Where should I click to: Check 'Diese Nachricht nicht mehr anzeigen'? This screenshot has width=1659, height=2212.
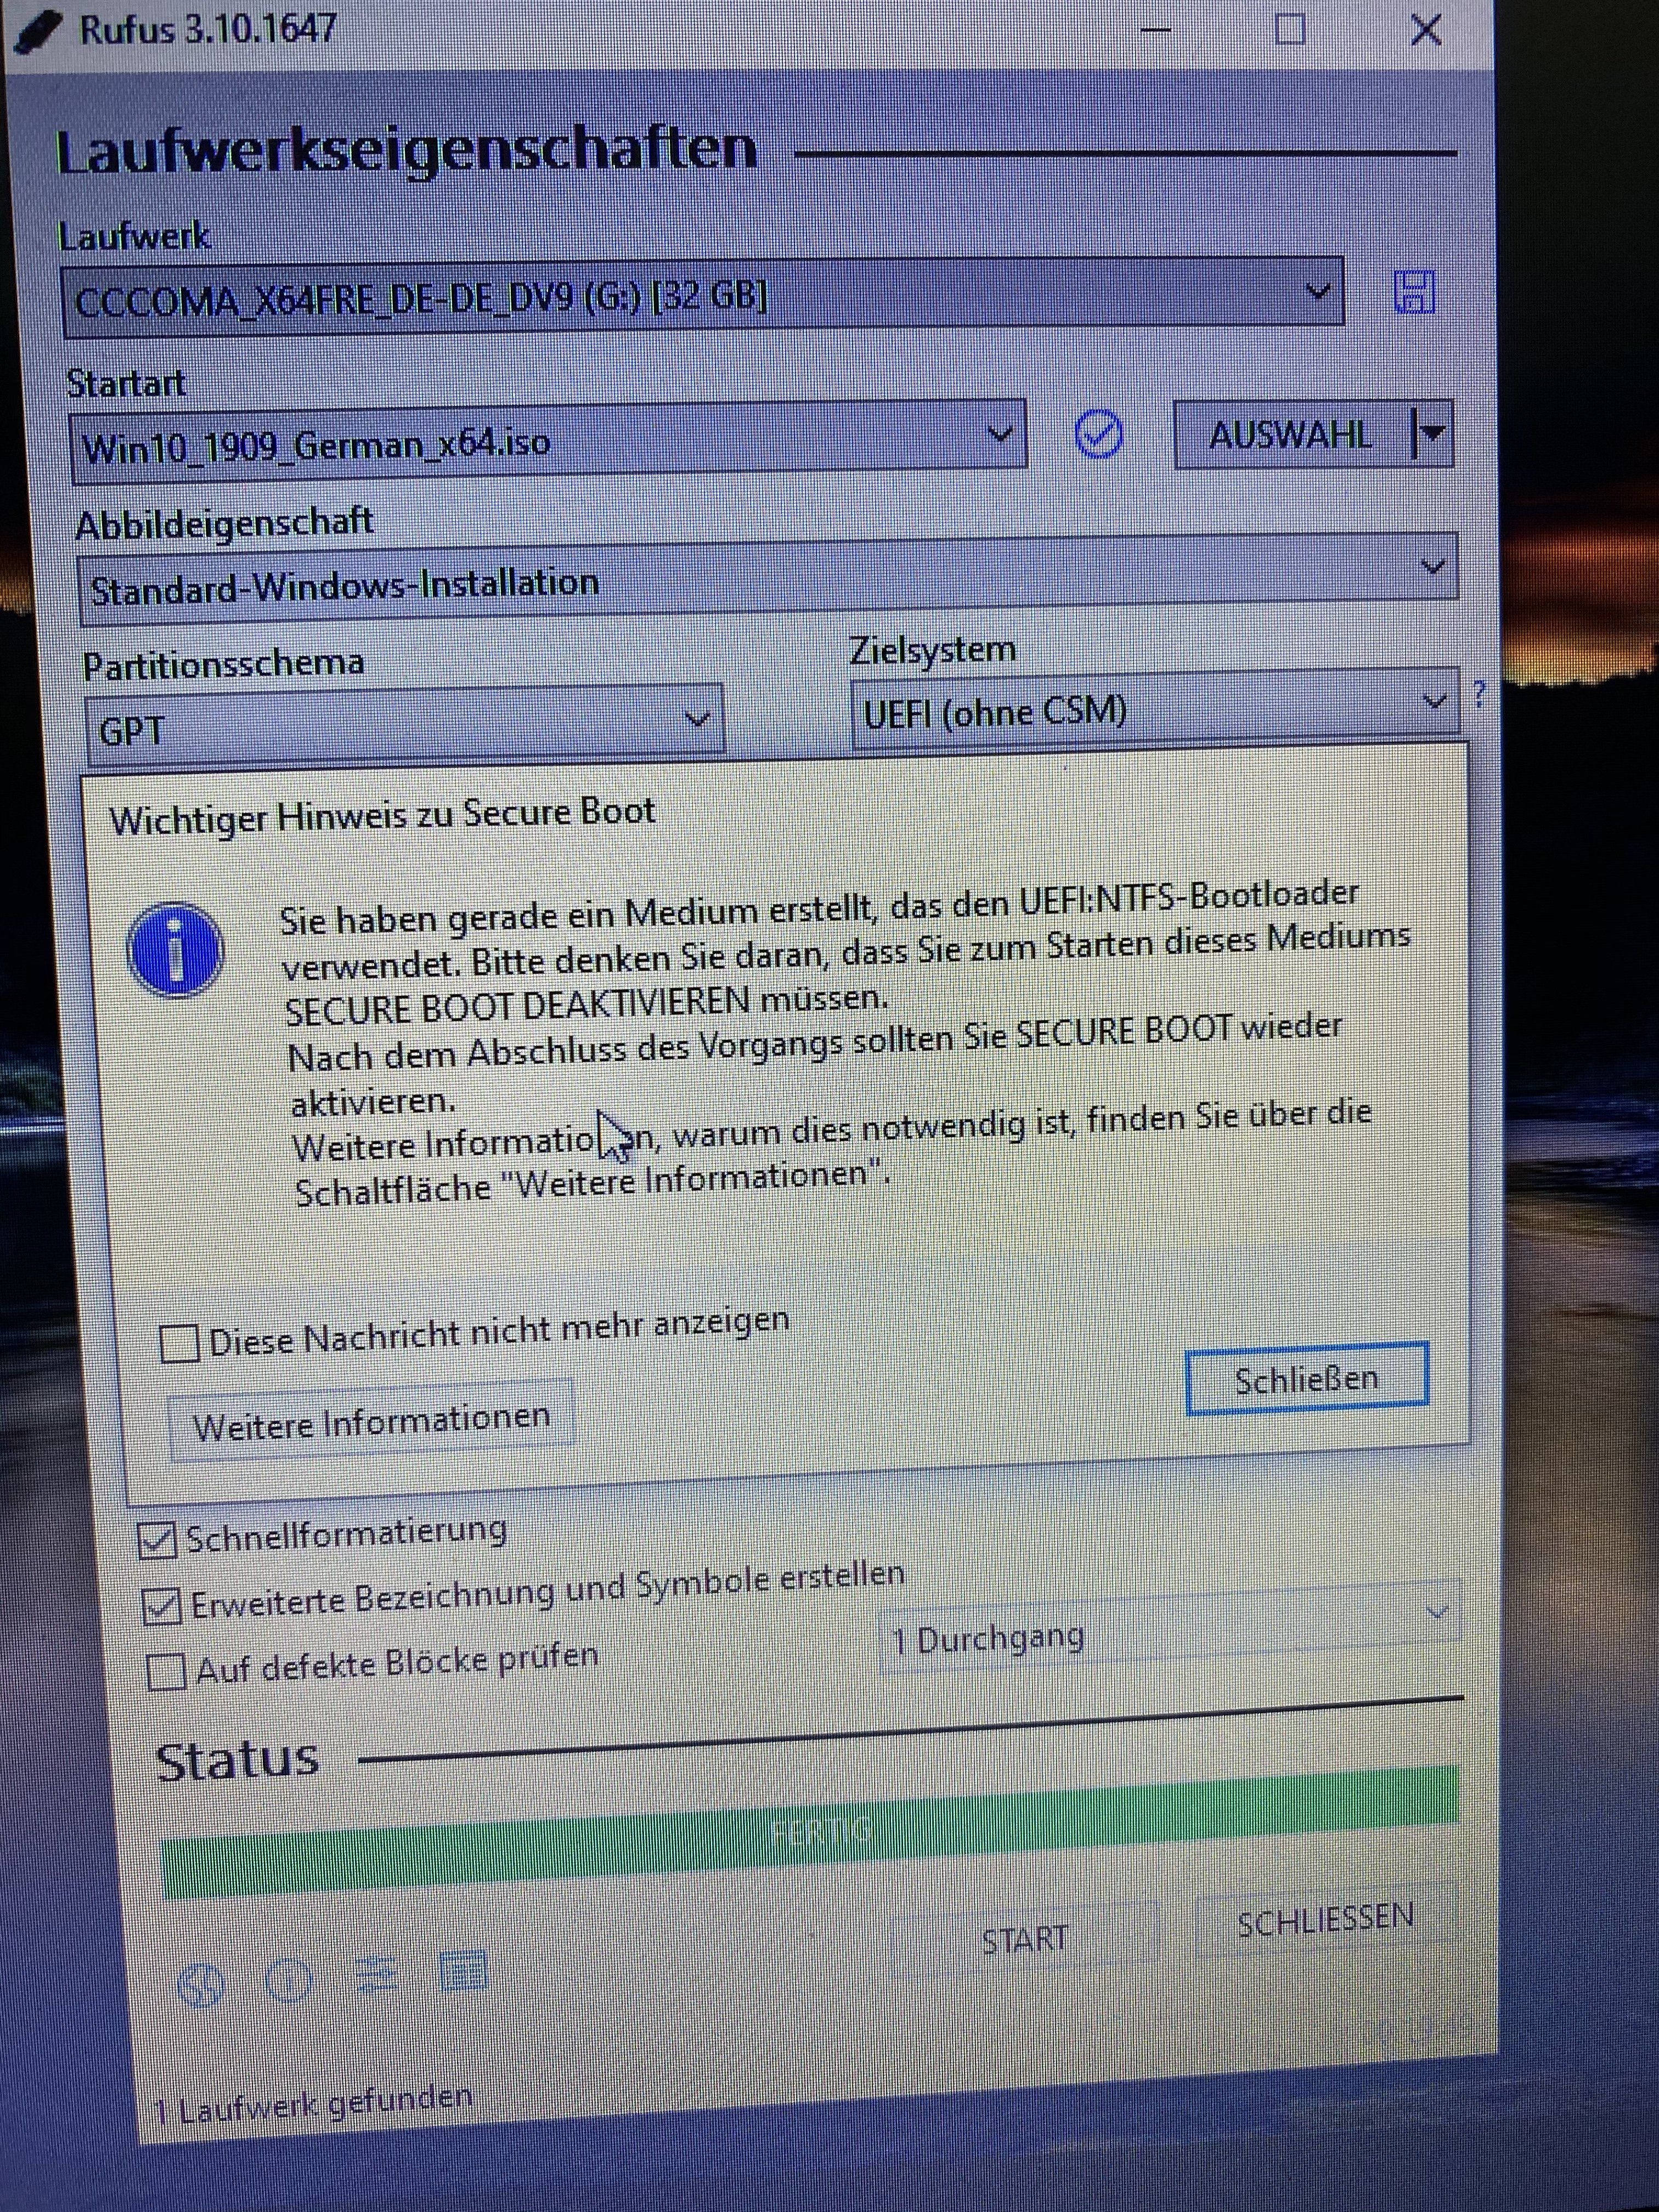click(180, 1343)
